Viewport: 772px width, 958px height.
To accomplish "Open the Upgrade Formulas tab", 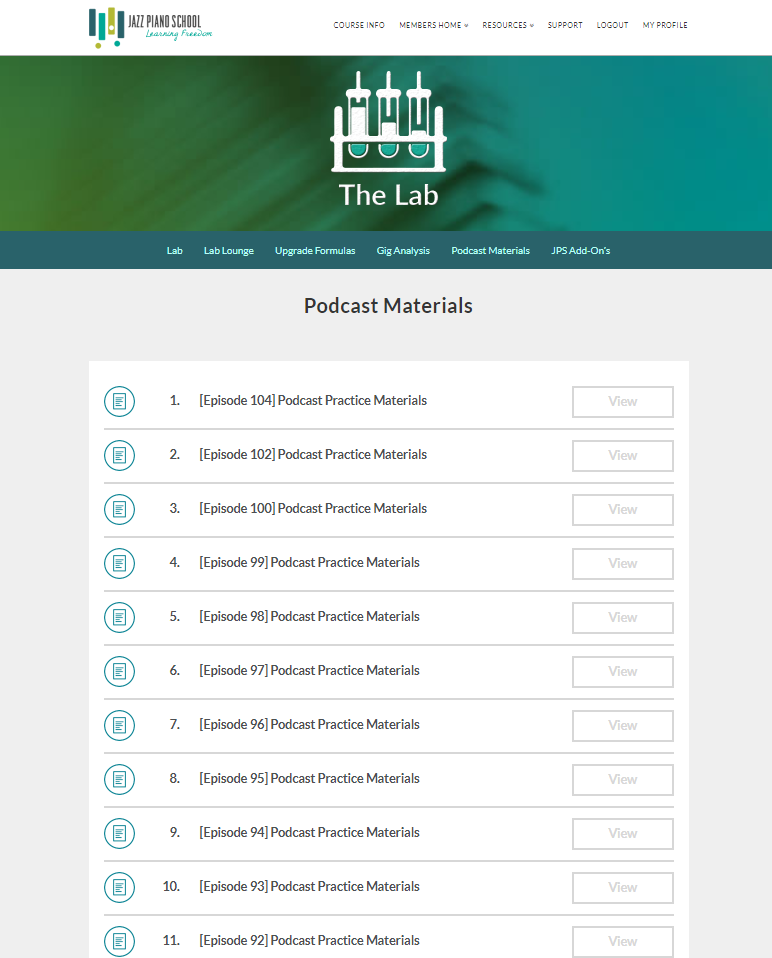I will pos(315,251).
